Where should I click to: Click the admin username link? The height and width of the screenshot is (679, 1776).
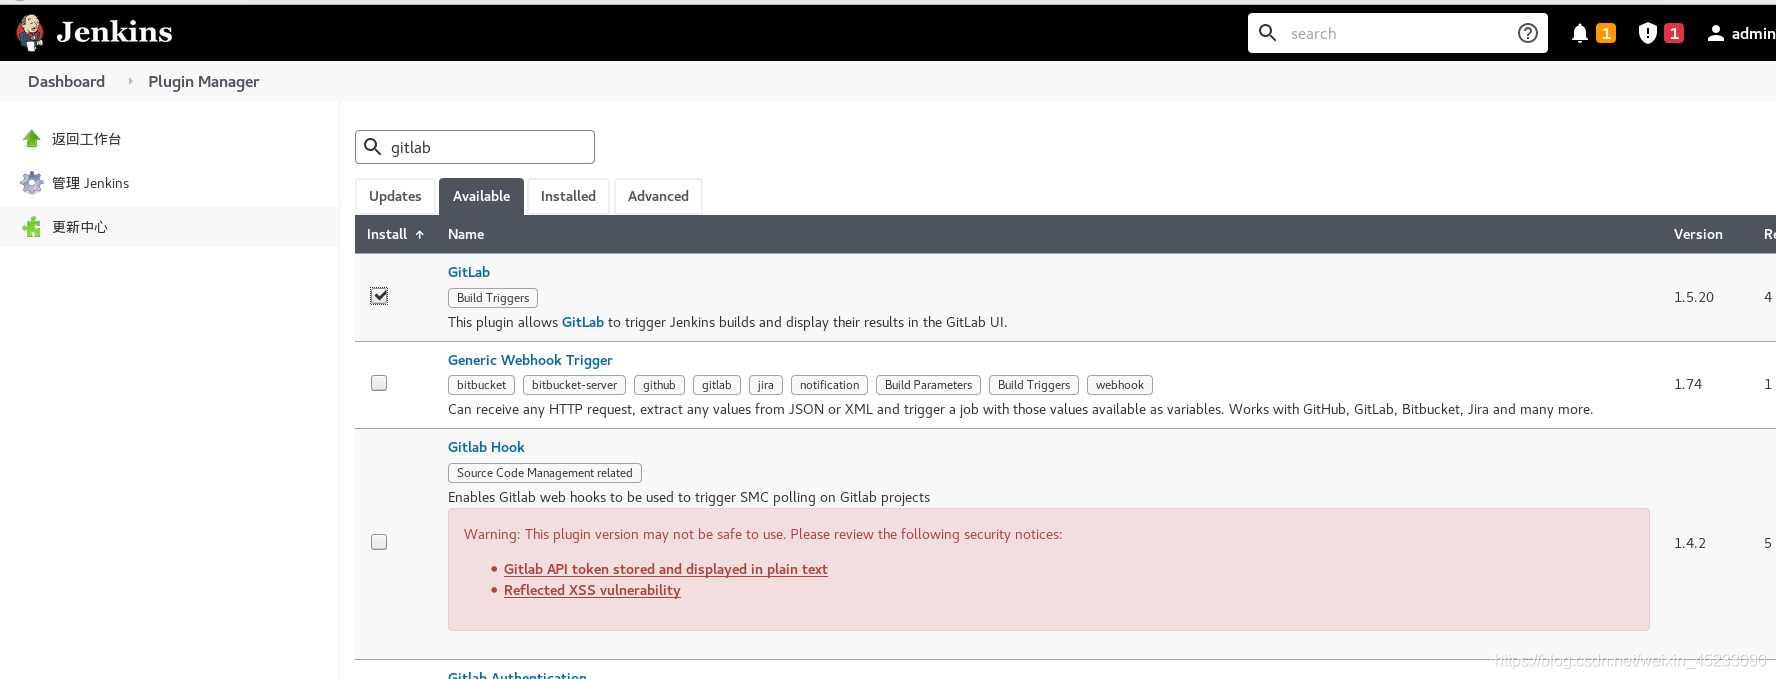[1753, 33]
